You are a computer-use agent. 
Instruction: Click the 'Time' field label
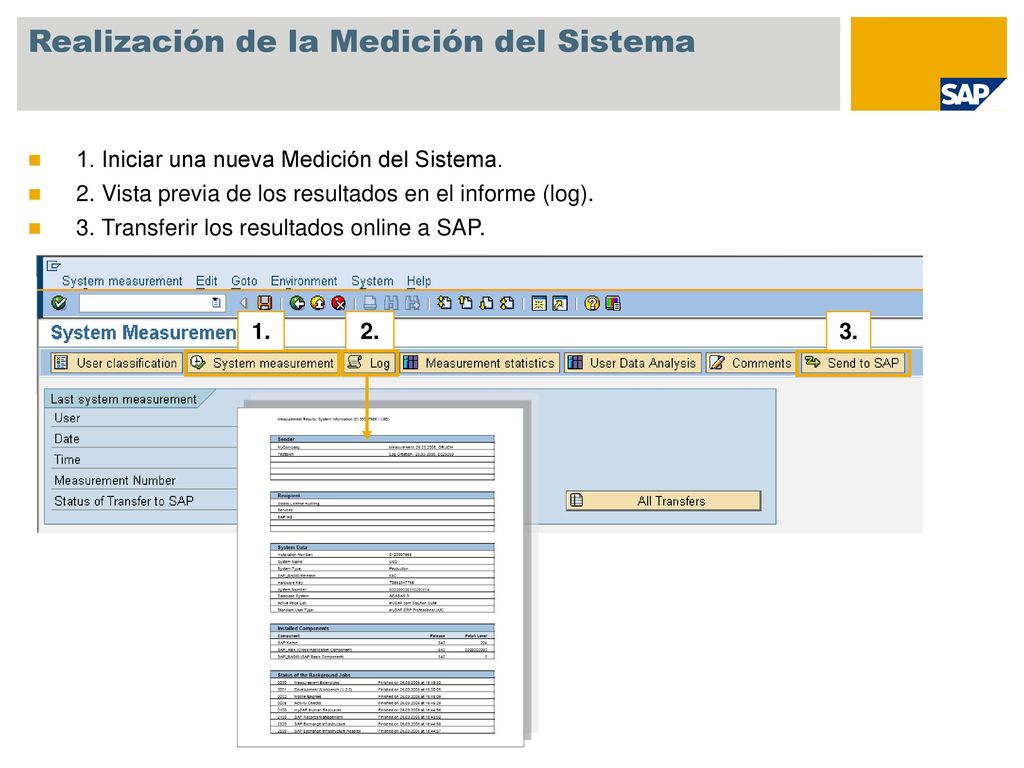pyautogui.click(x=67, y=460)
